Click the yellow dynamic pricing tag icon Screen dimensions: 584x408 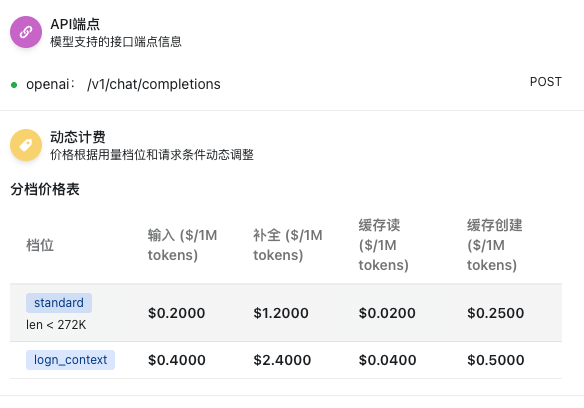pyautogui.click(x=26, y=145)
